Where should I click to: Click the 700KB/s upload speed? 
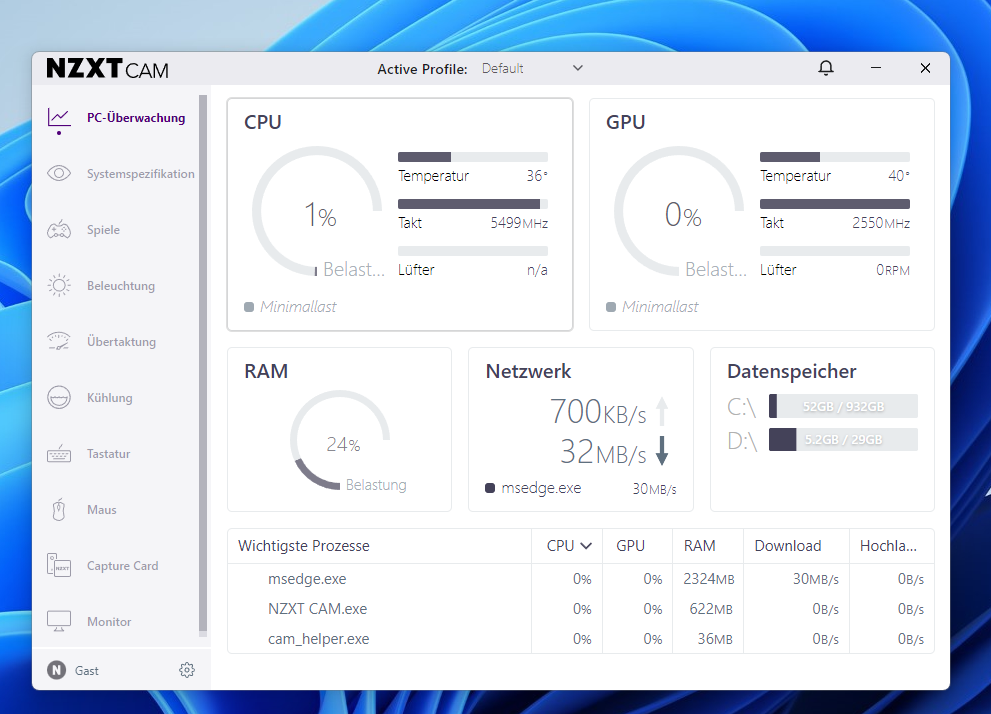598,411
